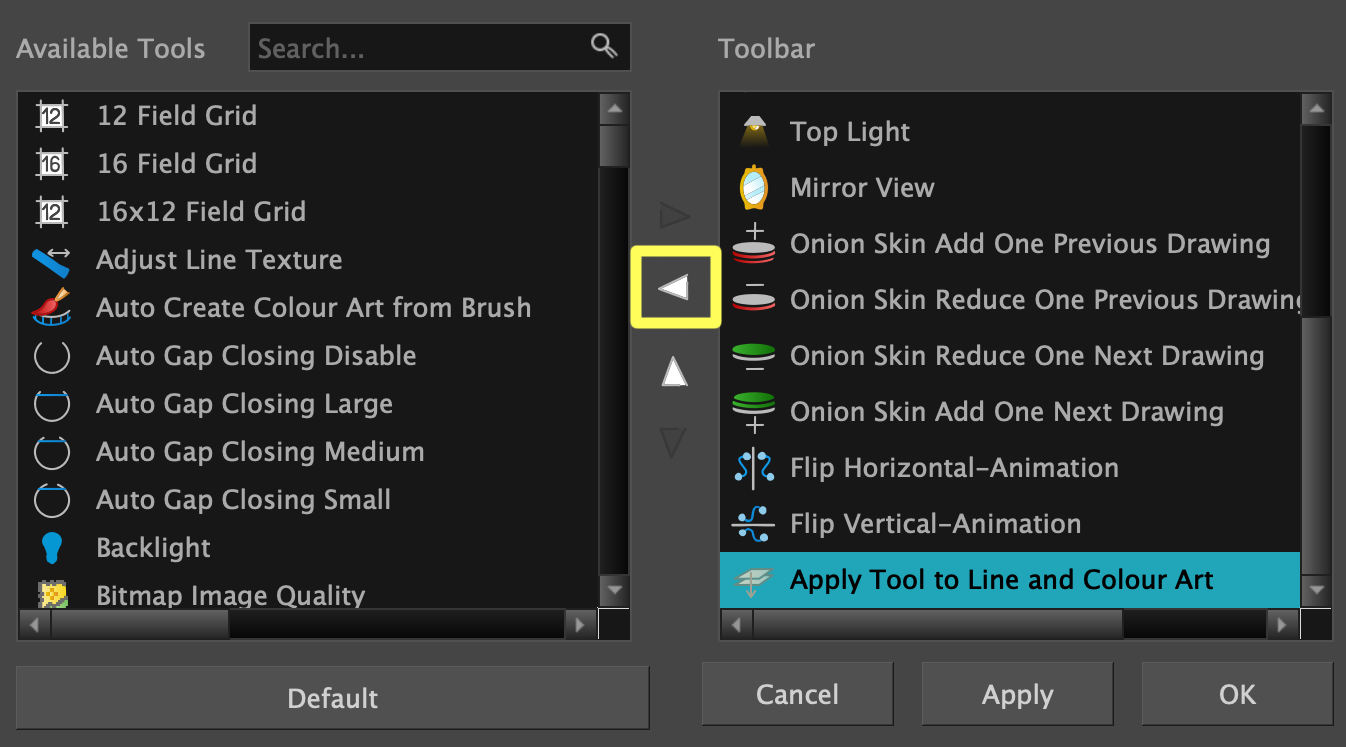This screenshot has width=1346, height=747.
Task: Click inside the Search field
Action: pyautogui.click(x=420, y=46)
